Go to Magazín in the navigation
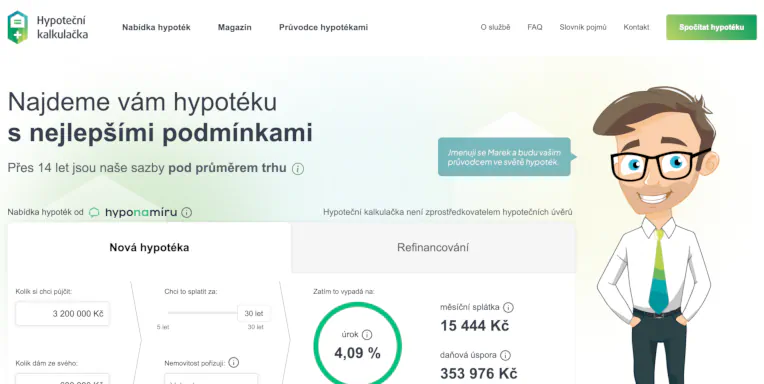The width and height of the screenshot is (764, 384). [234, 27]
